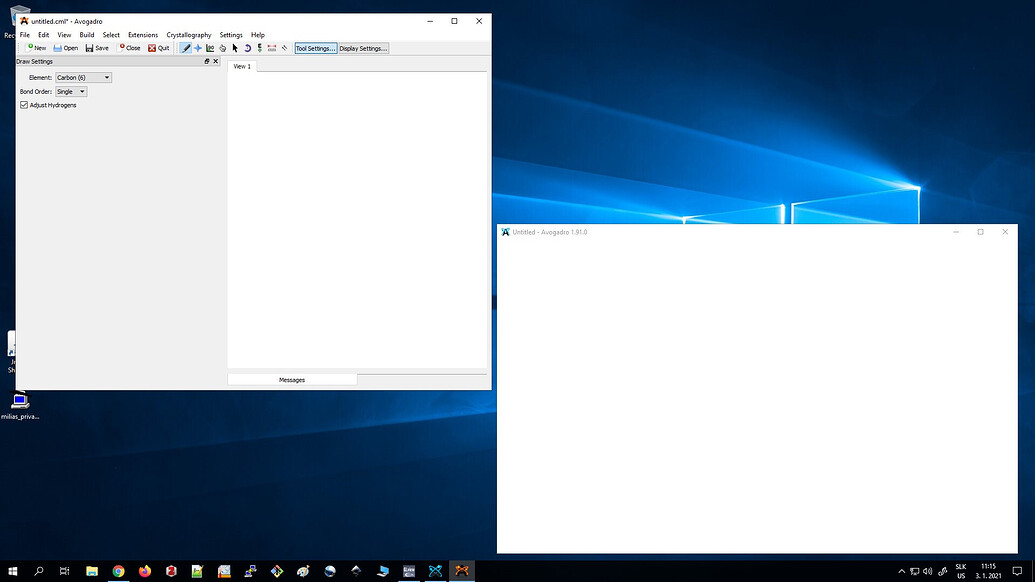Viewport: 1035px width, 582px height.
Task: Open the volume control in system tray
Action: pyautogui.click(x=928, y=571)
